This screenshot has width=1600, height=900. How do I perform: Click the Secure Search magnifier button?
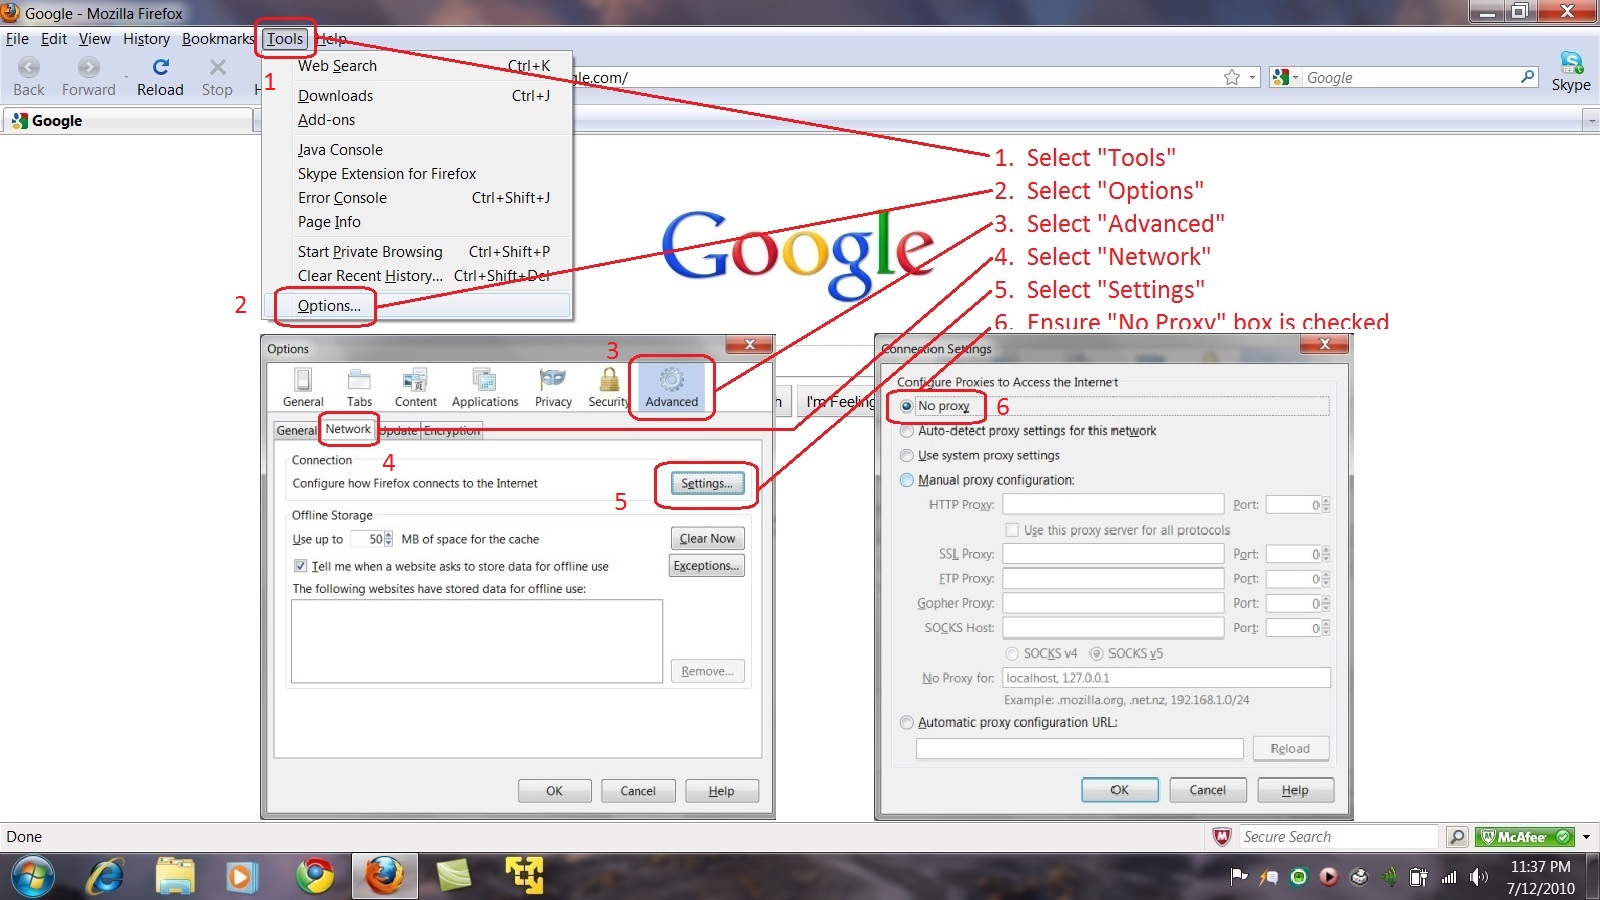[x=1458, y=837]
